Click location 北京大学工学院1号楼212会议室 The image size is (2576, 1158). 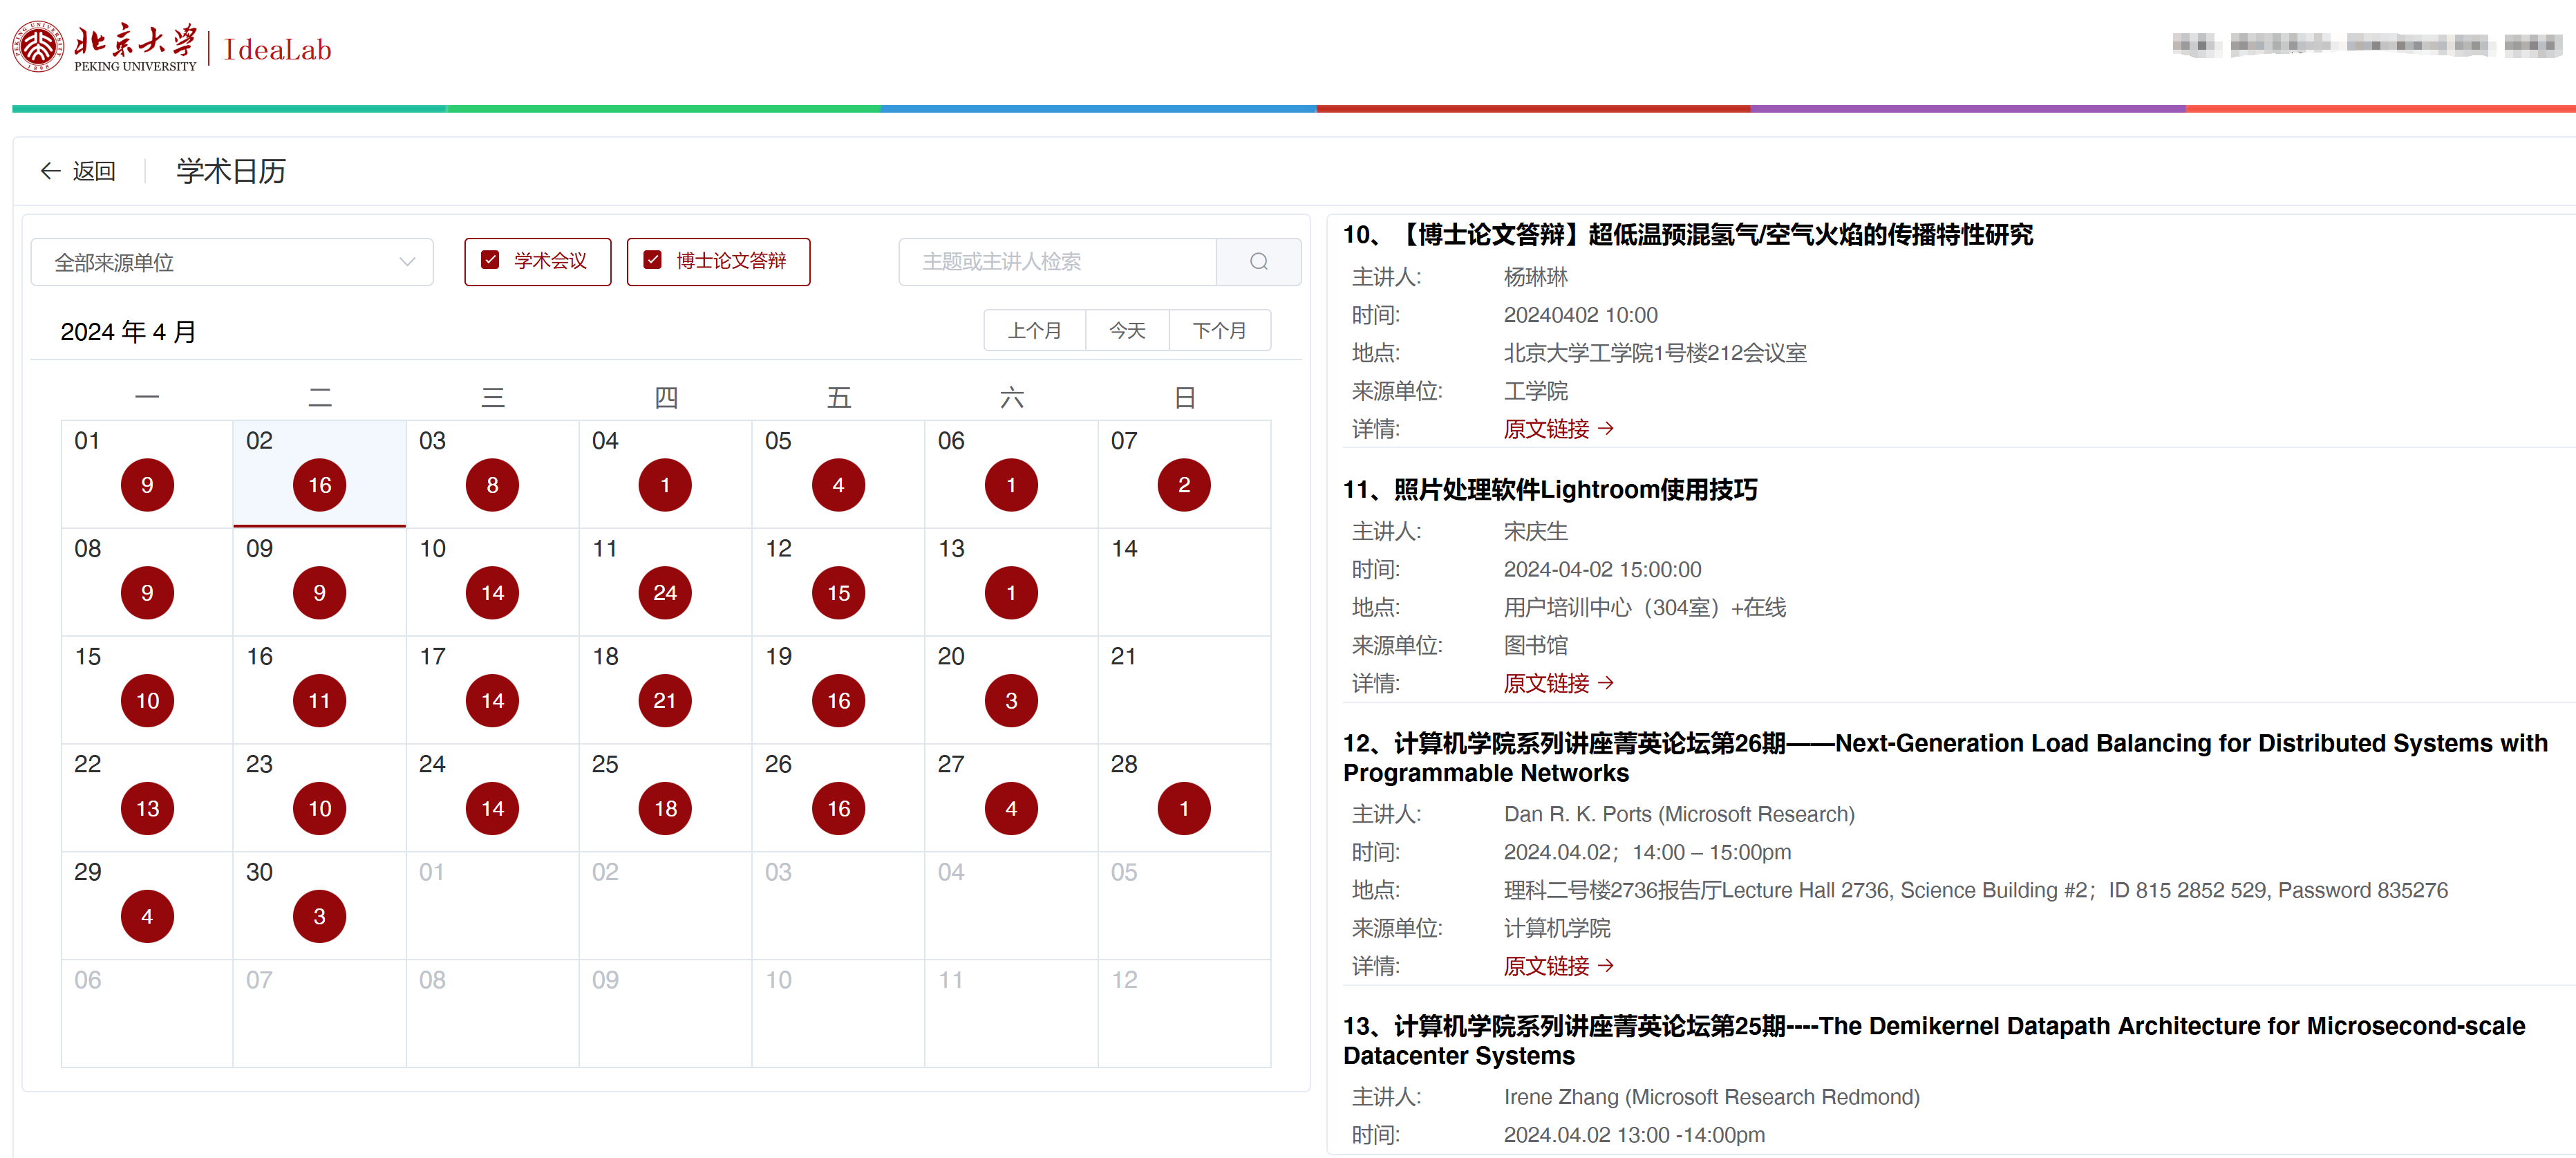[x=1655, y=353]
